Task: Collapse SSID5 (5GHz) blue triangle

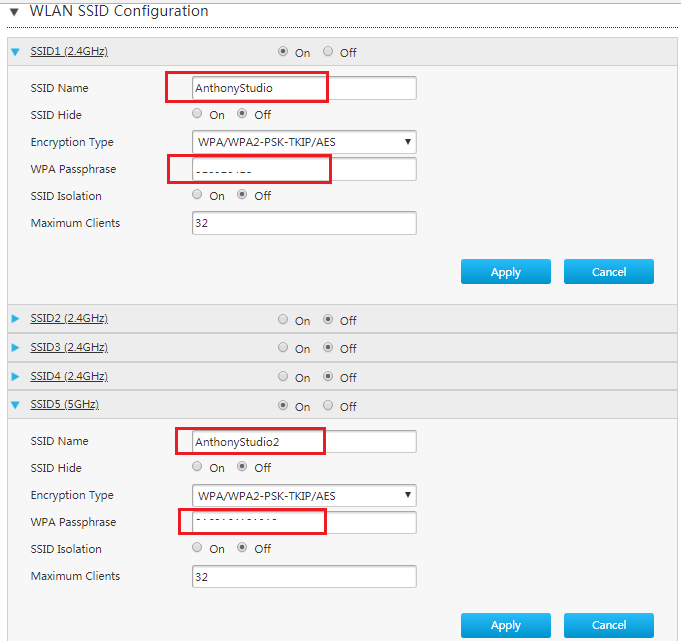Action: click(x=15, y=405)
